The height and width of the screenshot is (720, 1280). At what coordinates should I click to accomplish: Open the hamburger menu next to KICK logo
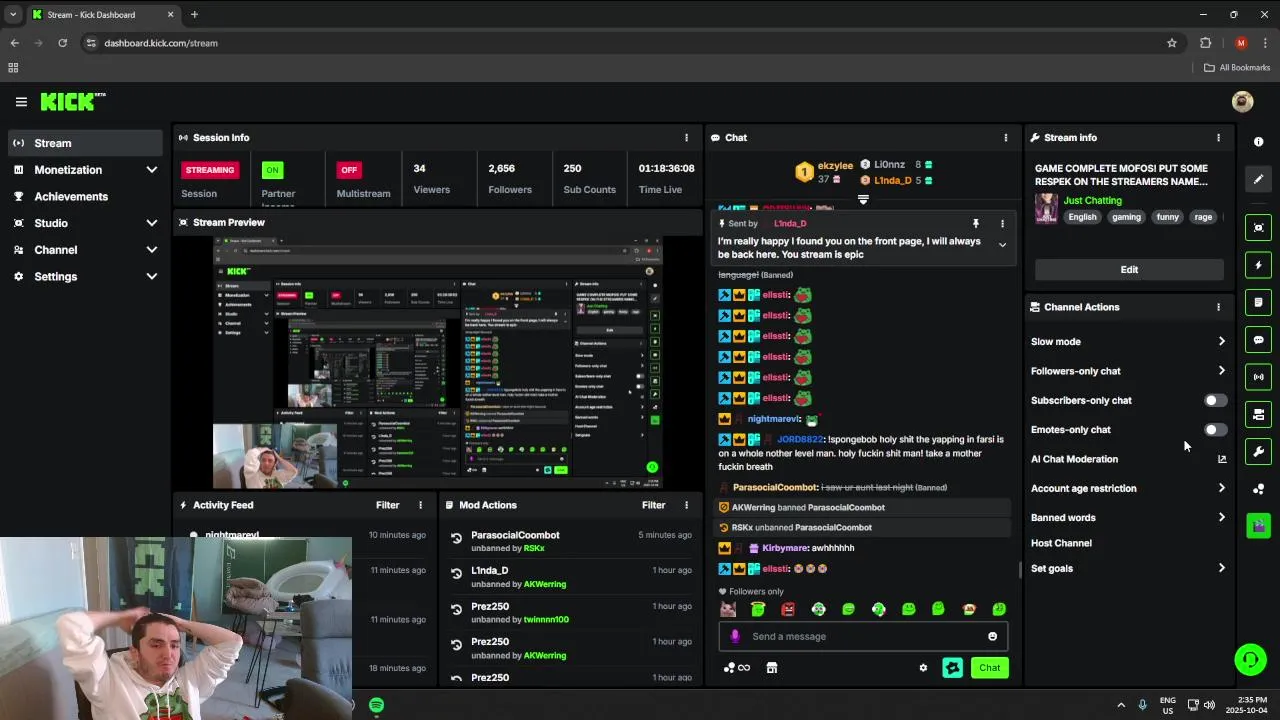(x=21, y=101)
